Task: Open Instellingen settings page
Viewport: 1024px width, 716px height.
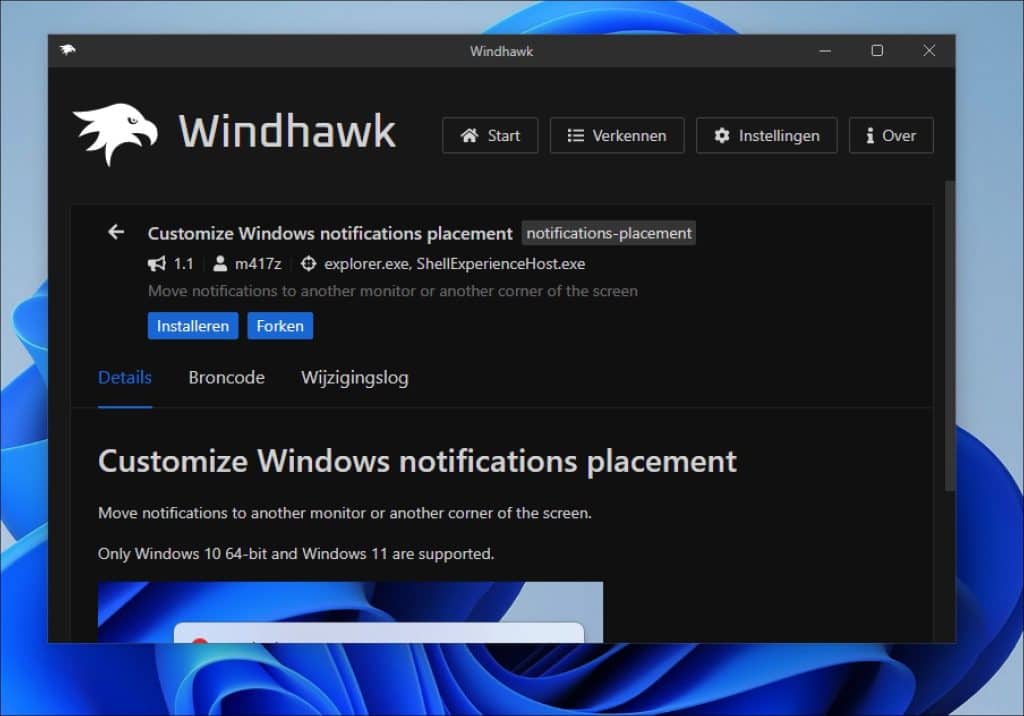Action: [x=766, y=135]
